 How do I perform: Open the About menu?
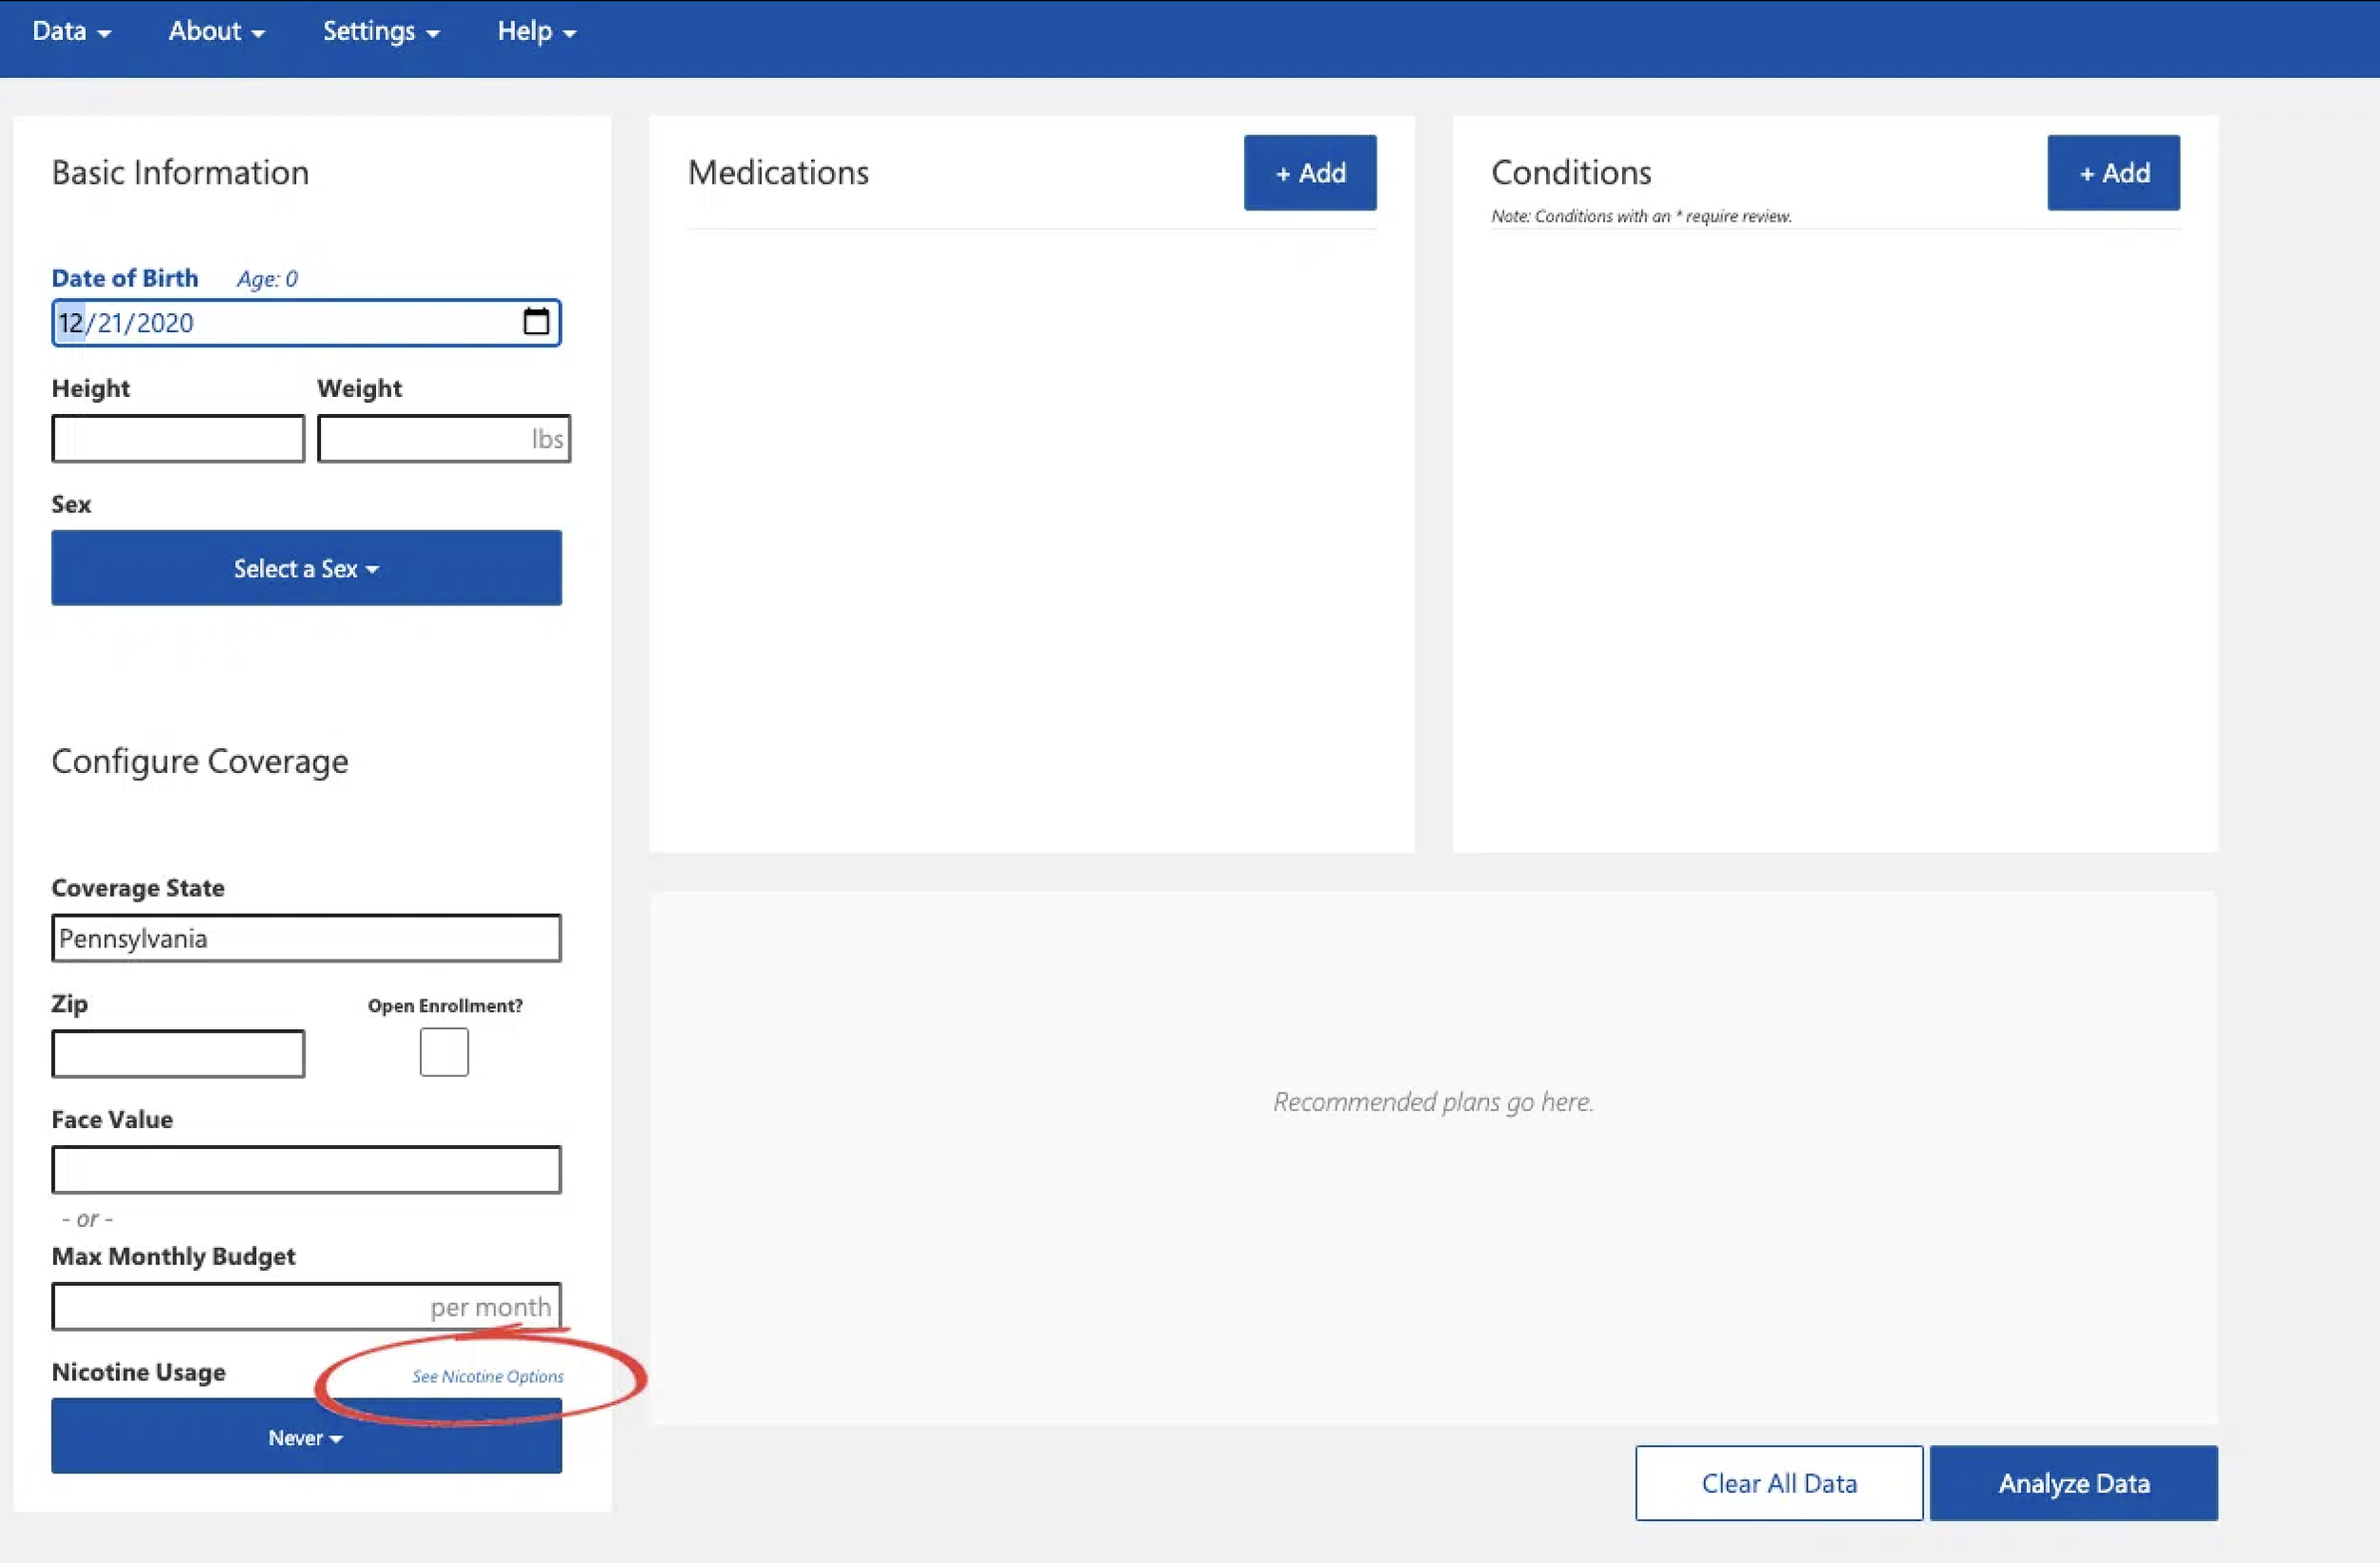tap(216, 32)
